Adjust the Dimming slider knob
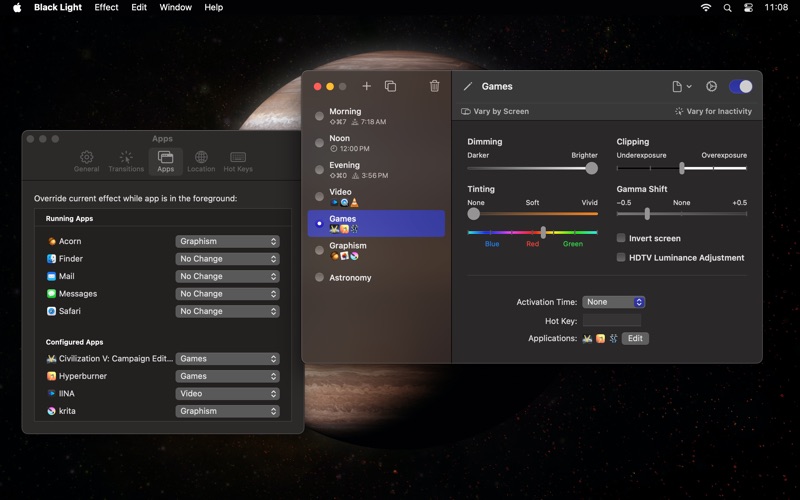 coord(591,168)
